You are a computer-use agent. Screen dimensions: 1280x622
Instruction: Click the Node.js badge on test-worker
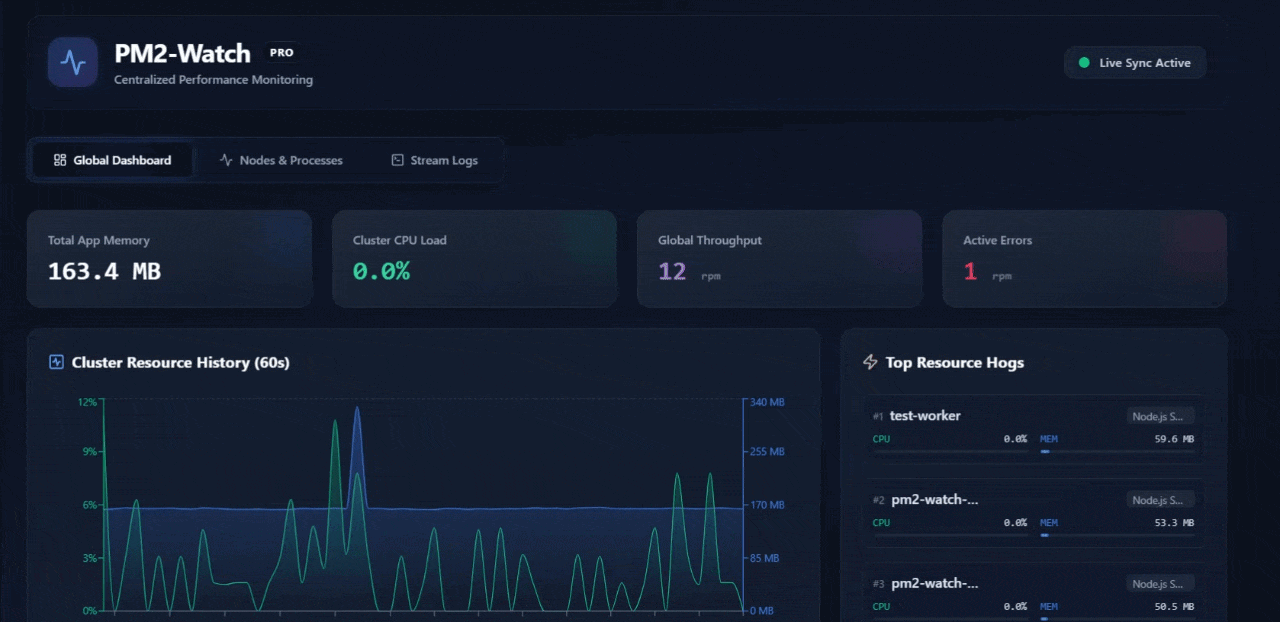pos(1160,416)
